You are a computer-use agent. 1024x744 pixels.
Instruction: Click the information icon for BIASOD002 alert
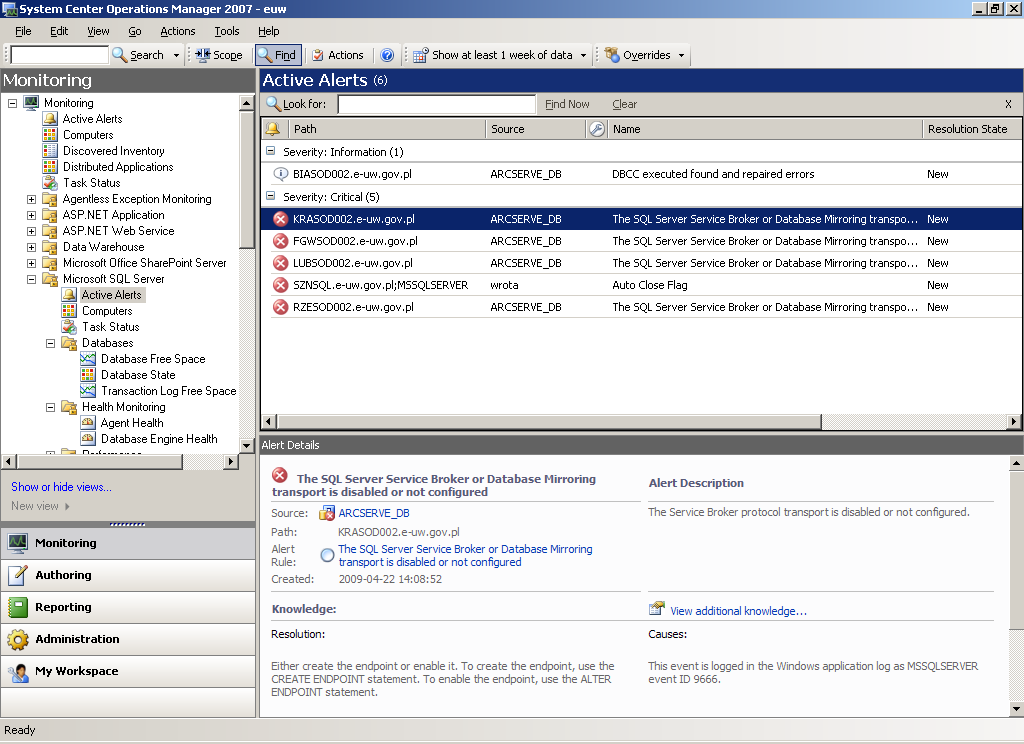tap(280, 174)
